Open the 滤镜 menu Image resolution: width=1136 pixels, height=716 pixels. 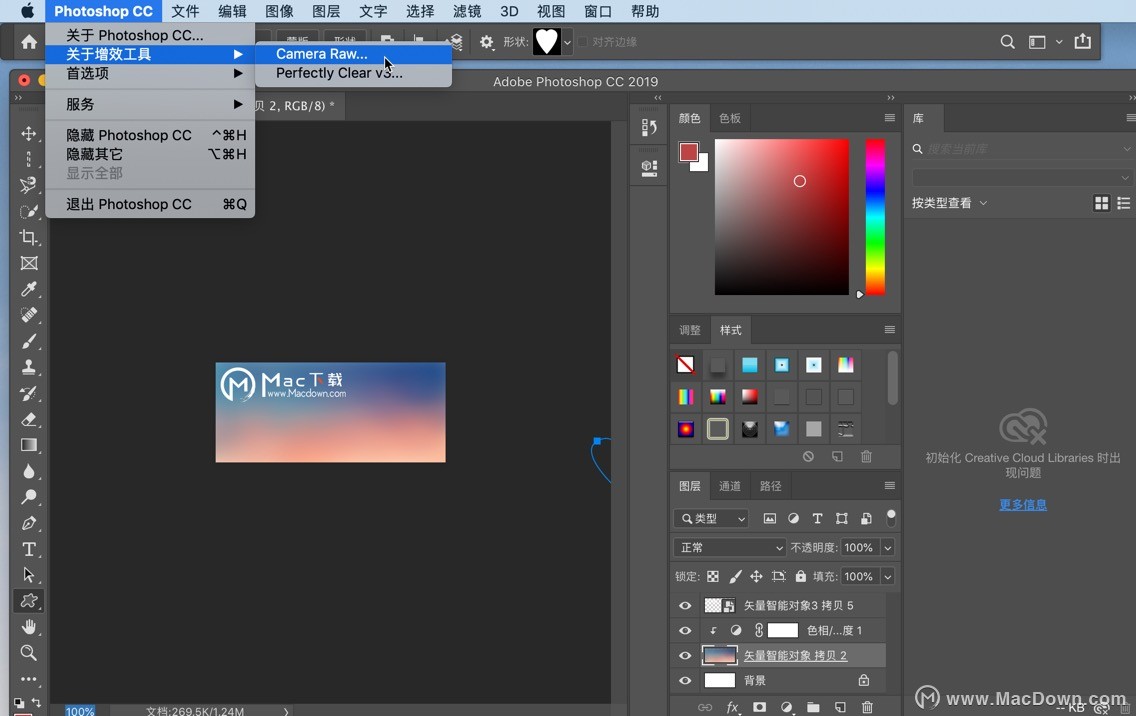coord(467,11)
